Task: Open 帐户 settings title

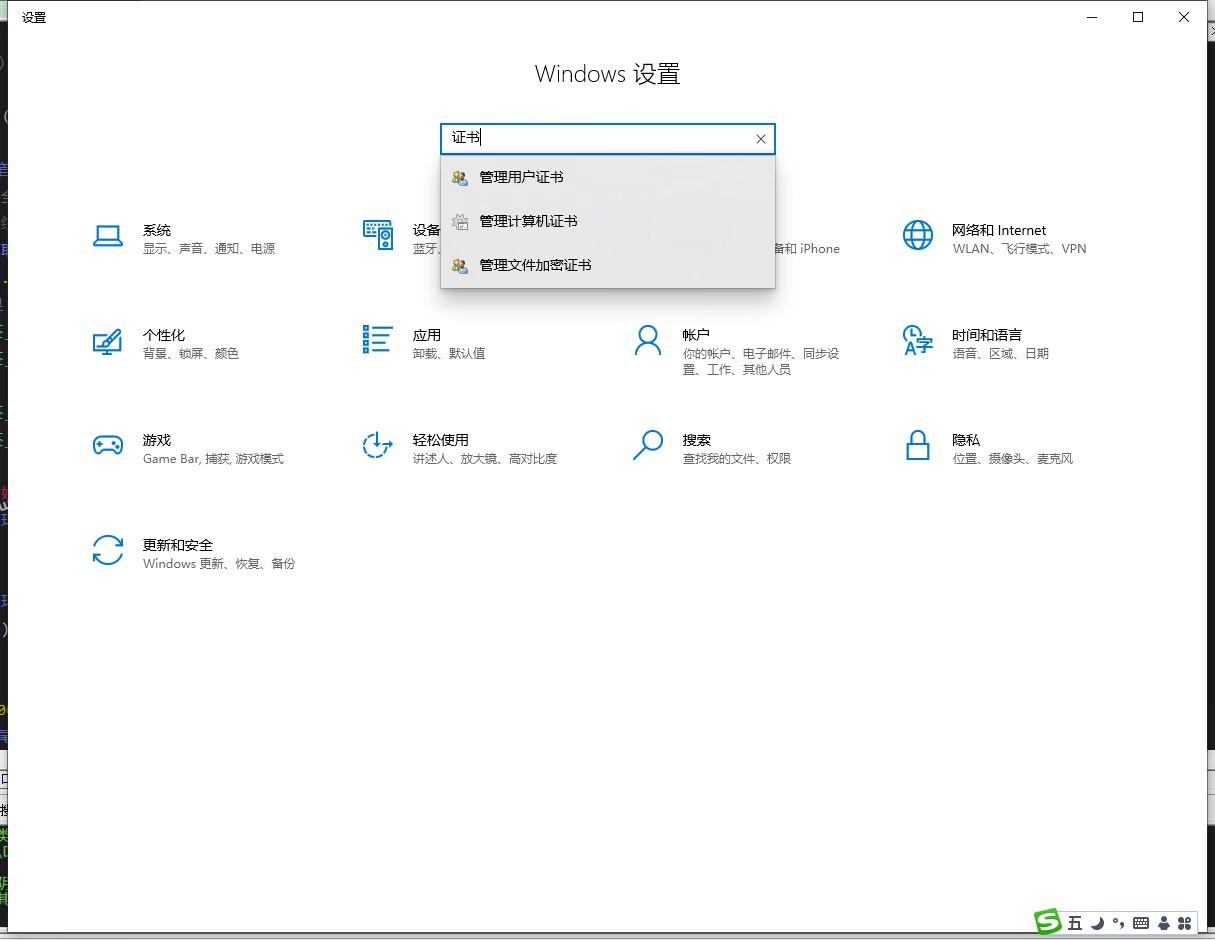Action: coord(696,335)
